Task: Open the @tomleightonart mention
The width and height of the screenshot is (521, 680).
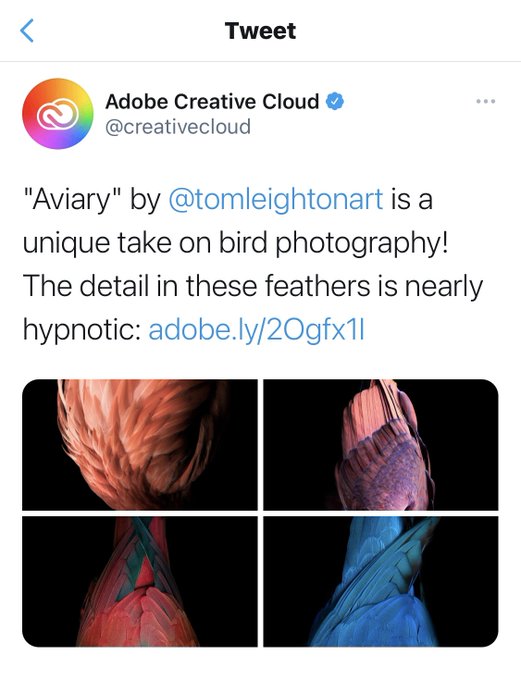Action: pyautogui.click(x=275, y=199)
